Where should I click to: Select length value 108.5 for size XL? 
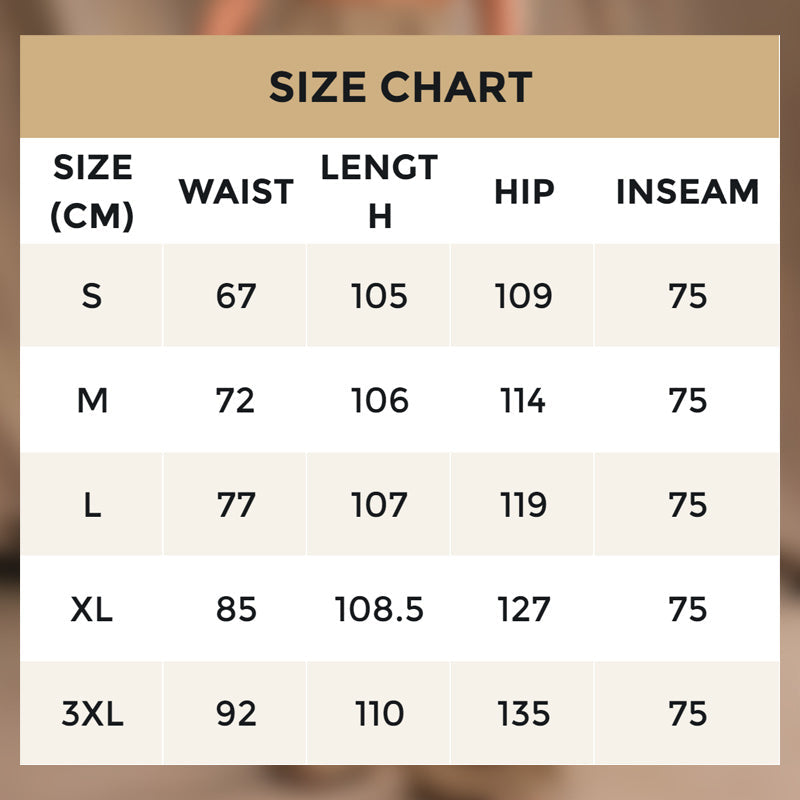coord(379,609)
